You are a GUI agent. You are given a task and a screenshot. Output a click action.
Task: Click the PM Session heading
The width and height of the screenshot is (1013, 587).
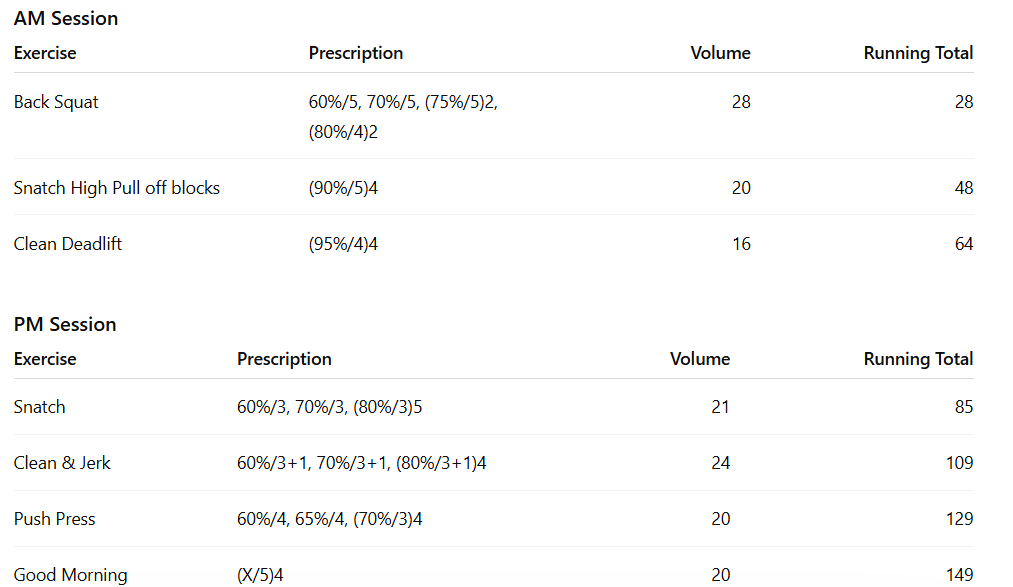(65, 324)
